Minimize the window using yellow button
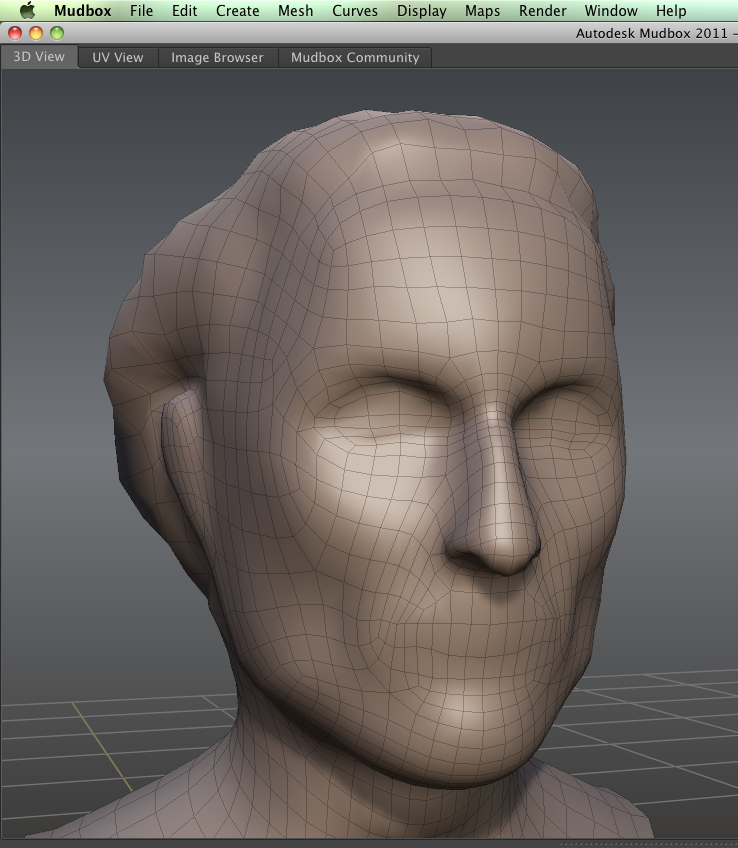738x848 pixels. tap(36, 33)
